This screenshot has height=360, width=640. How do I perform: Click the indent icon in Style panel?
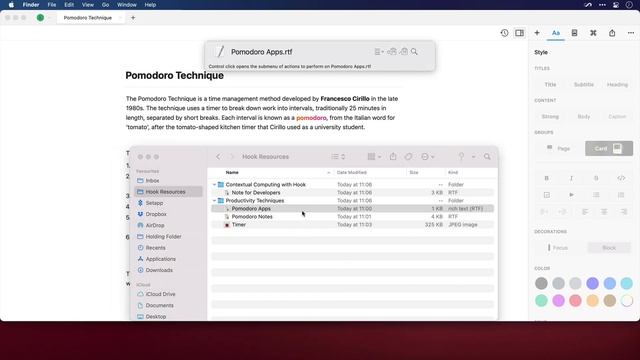coord(562,212)
